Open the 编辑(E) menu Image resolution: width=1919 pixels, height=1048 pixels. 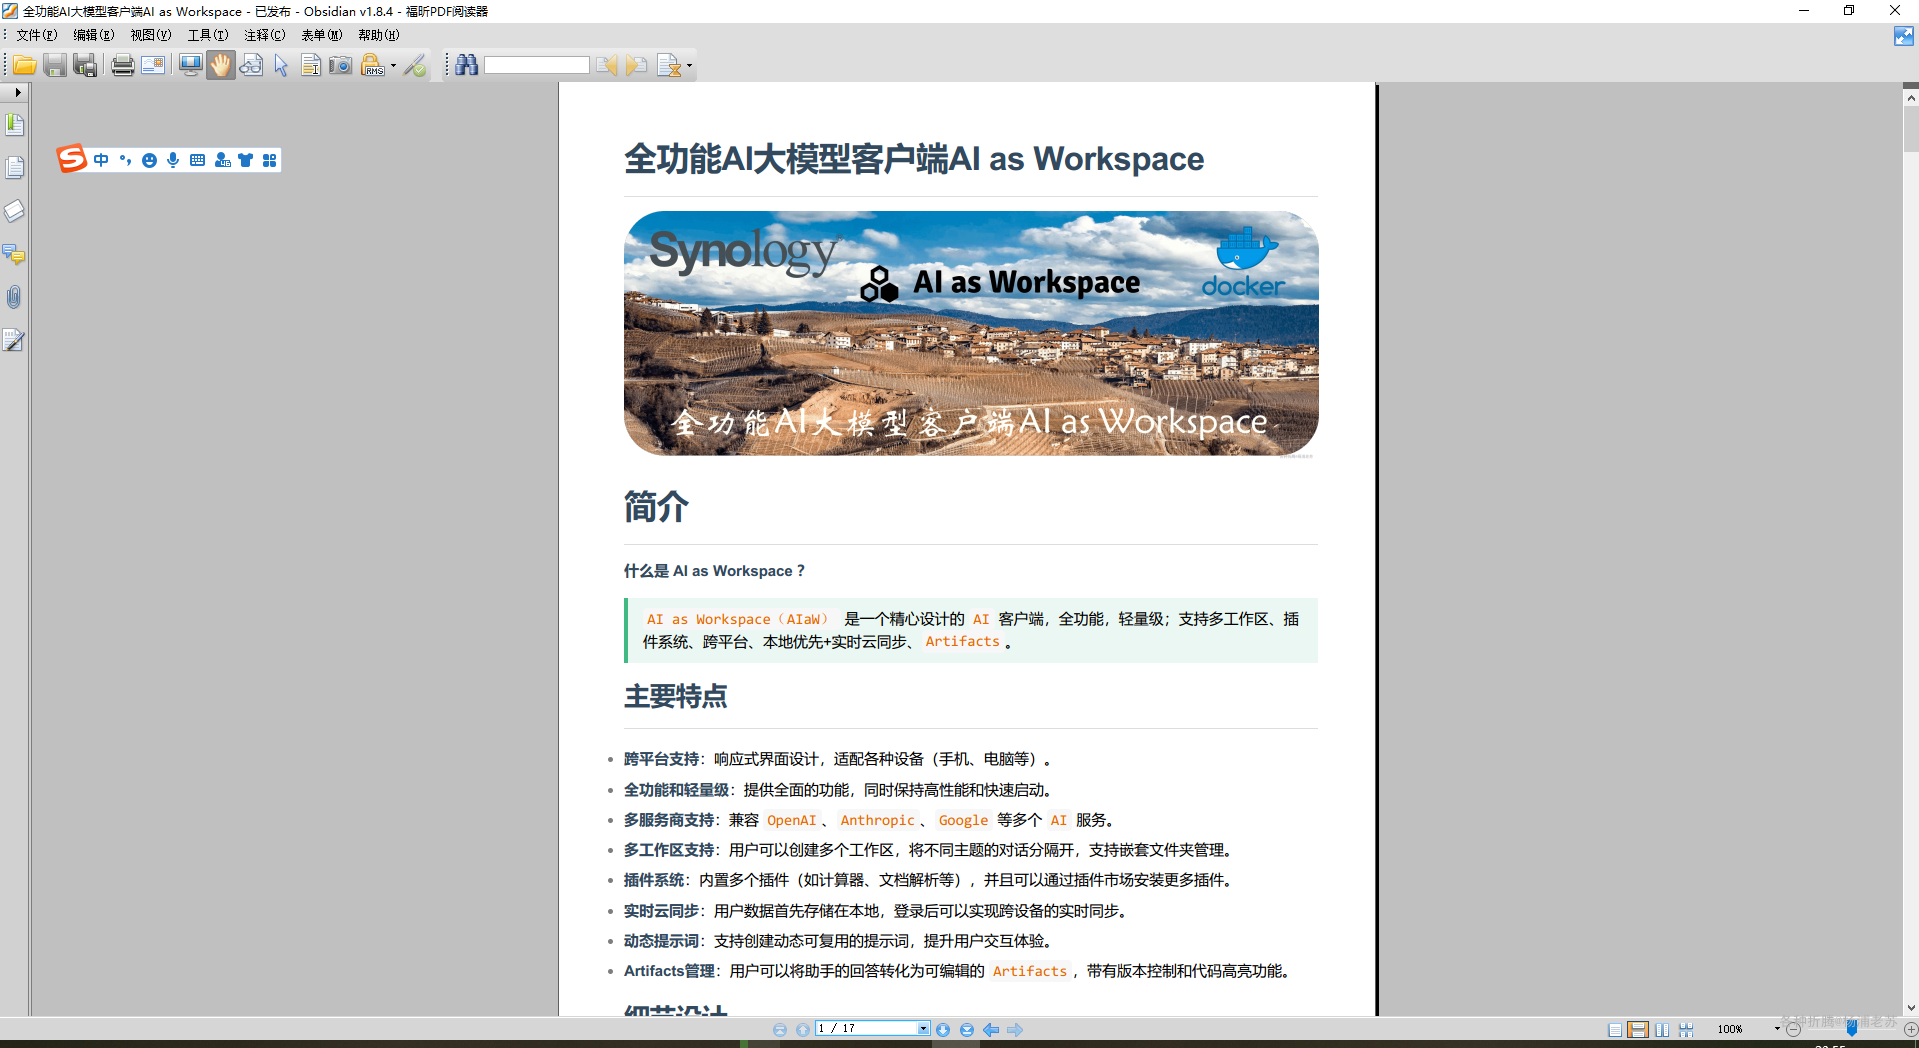tap(94, 35)
